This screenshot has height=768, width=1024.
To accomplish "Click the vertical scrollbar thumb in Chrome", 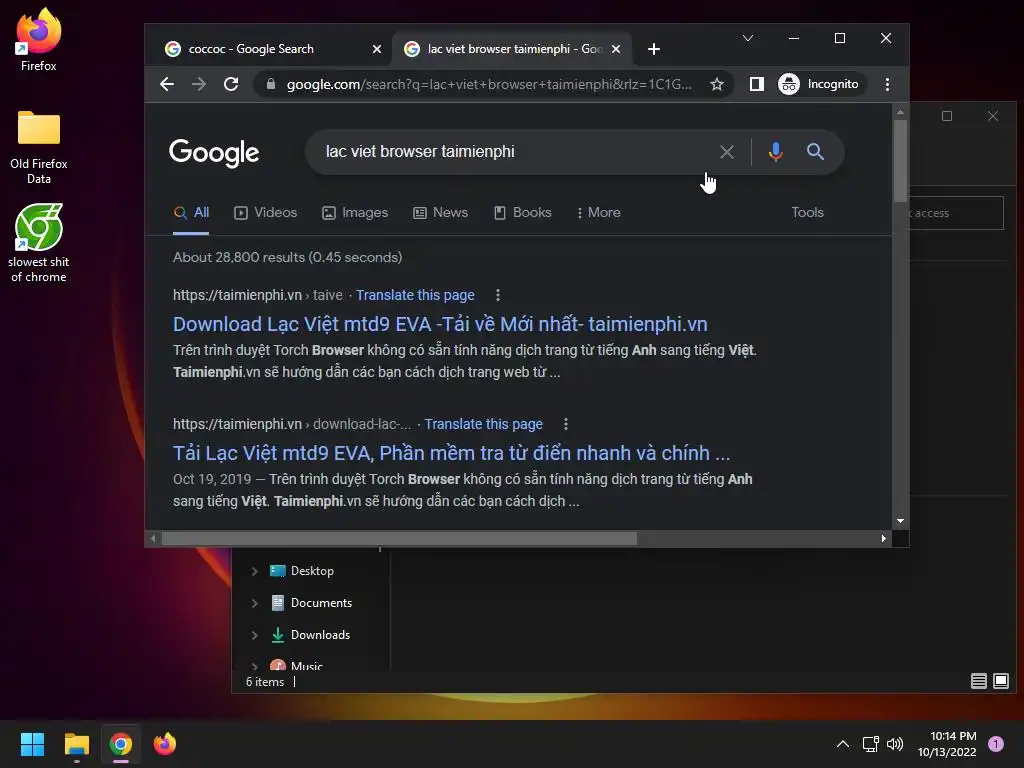I will pos(900,161).
